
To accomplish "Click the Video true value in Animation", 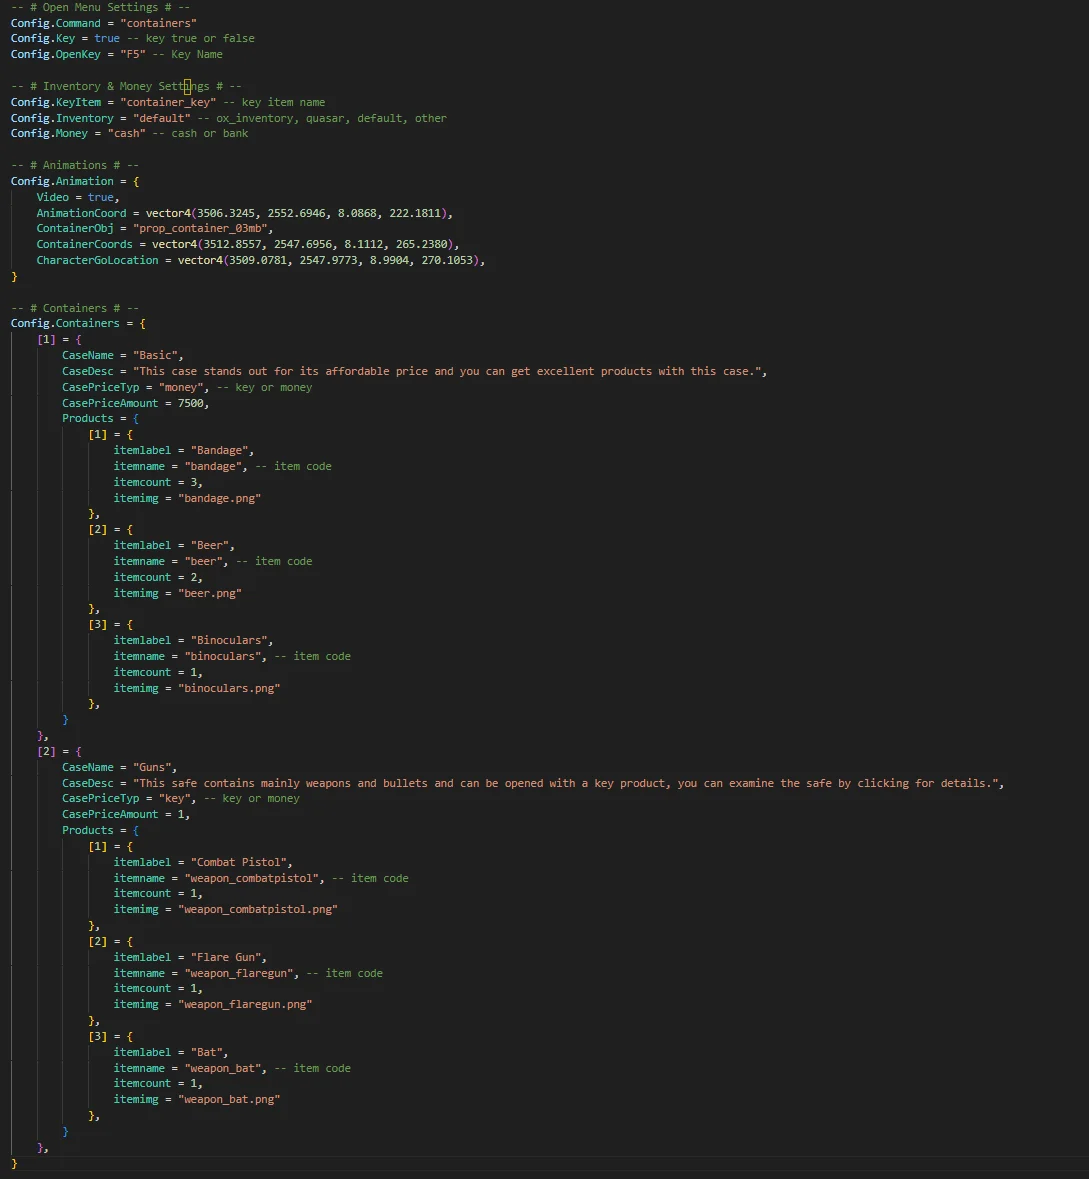I will point(101,197).
